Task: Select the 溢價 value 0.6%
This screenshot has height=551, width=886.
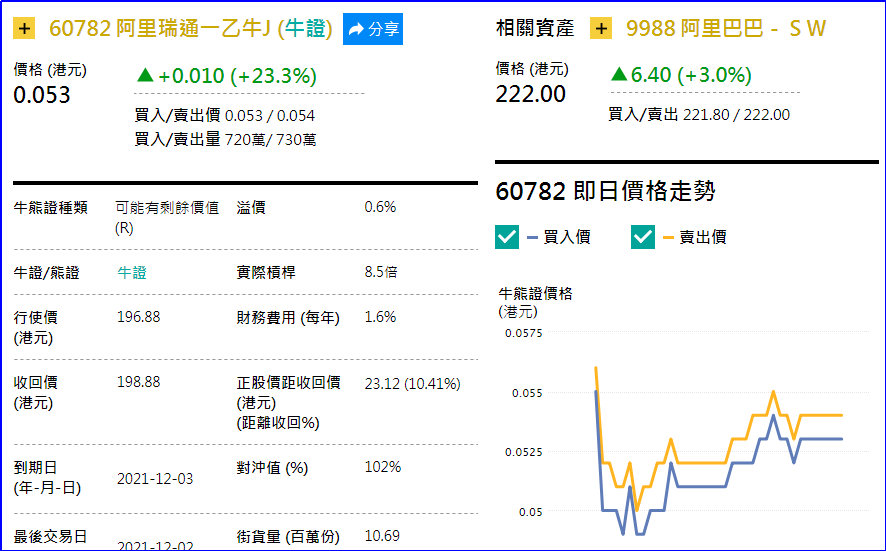Action: 380,207
